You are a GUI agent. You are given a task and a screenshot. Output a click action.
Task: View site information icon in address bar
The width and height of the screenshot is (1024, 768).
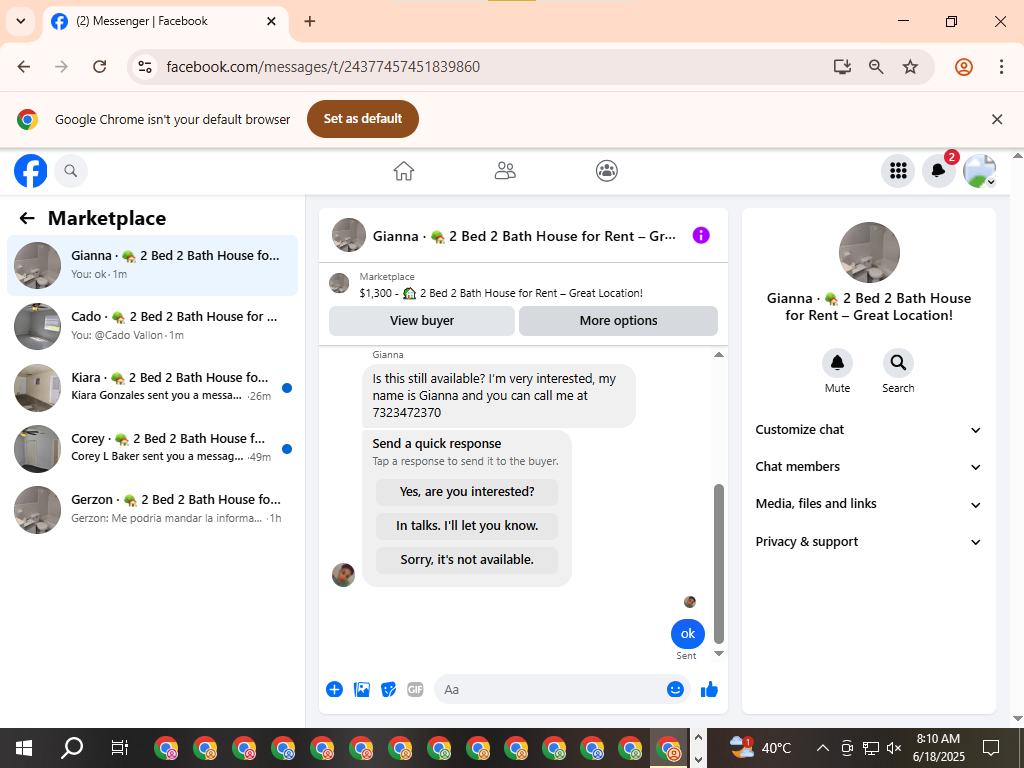(145, 67)
